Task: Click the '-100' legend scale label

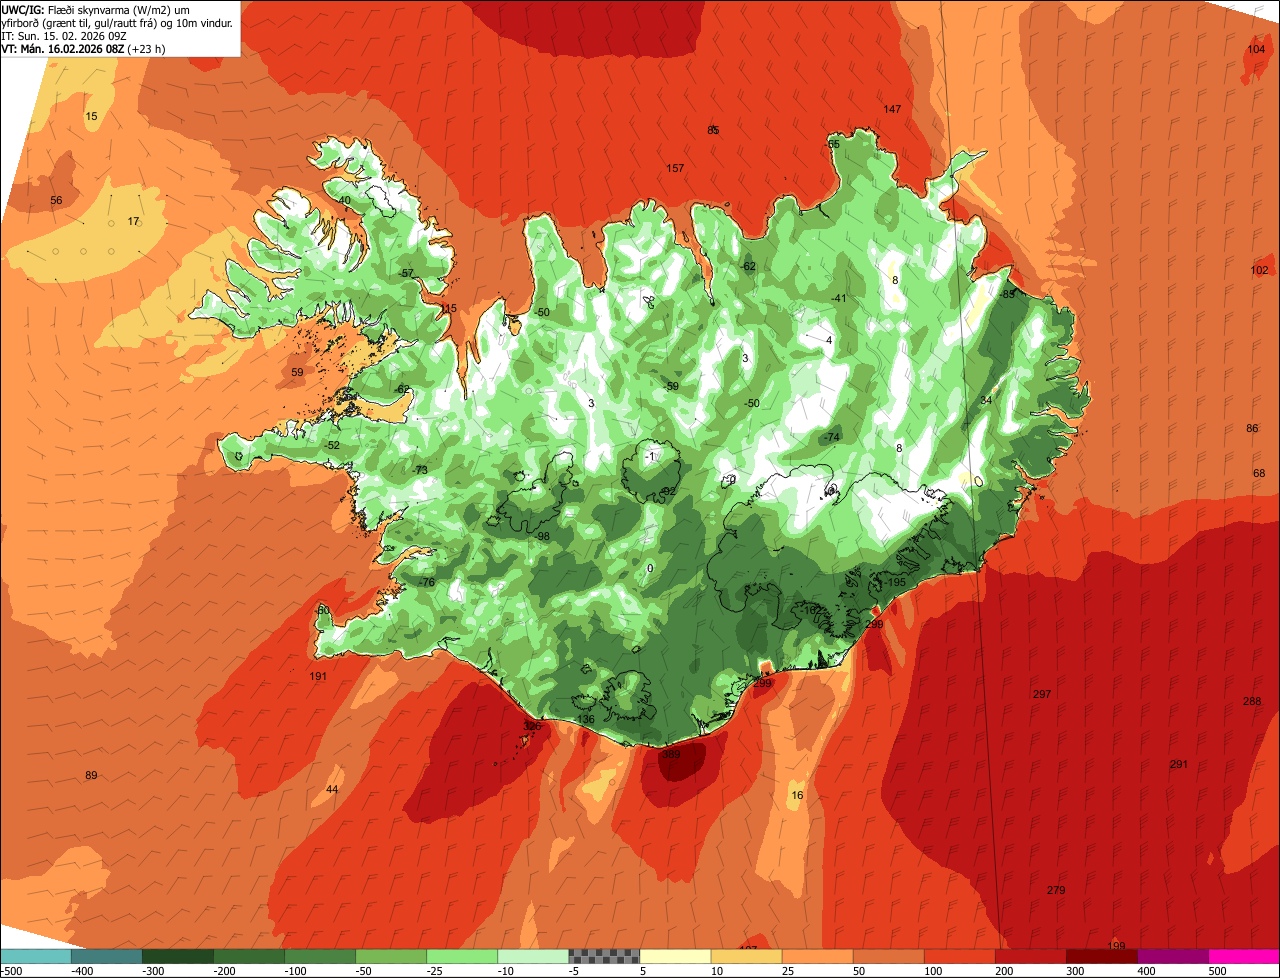Action: [293, 971]
